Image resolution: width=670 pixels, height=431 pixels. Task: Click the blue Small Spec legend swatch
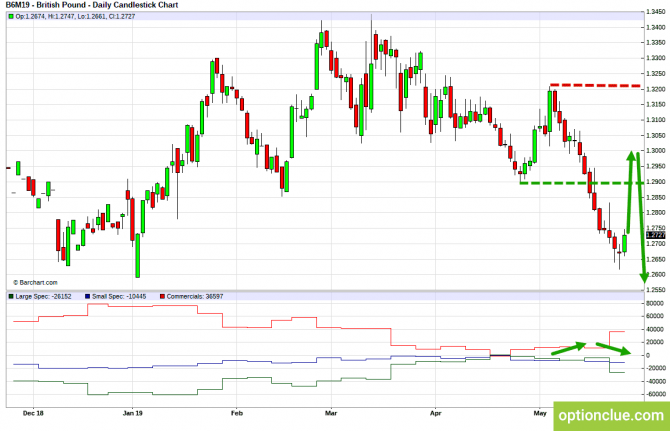click(x=88, y=296)
